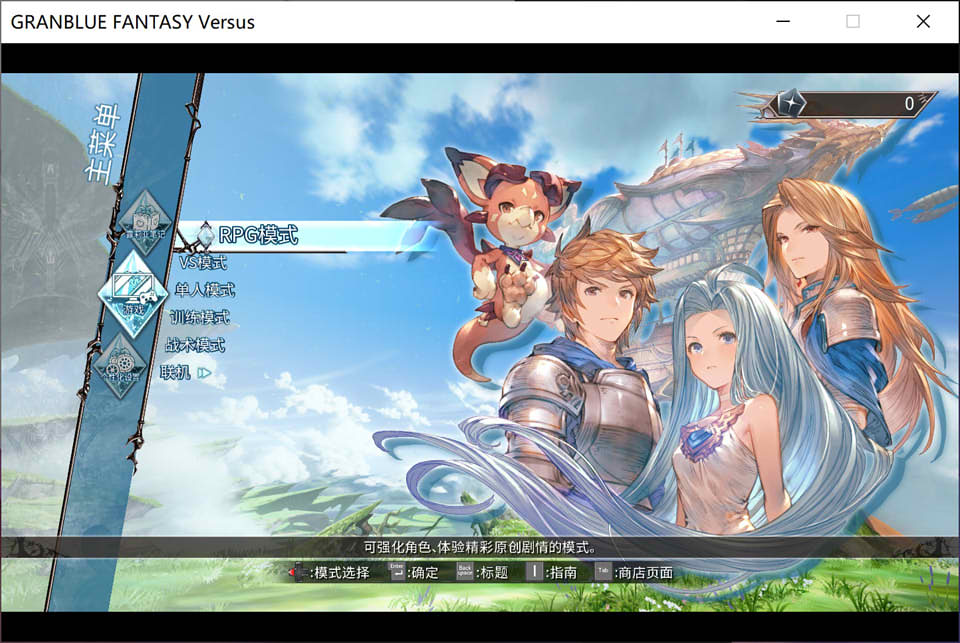Expand the 联机 submenu arrow
This screenshot has width=960, height=643.
point(204,373)
